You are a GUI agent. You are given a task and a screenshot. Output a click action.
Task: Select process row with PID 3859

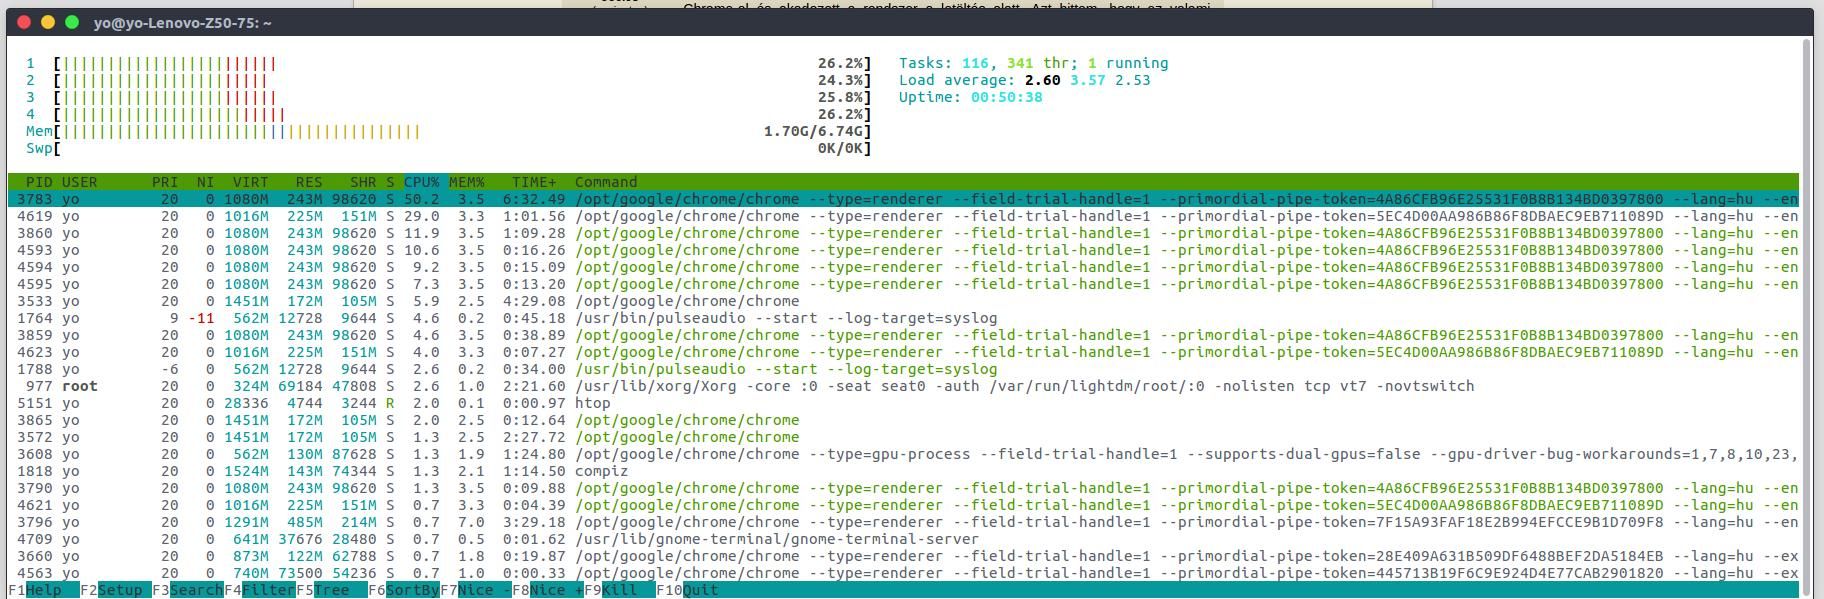[903, 335]
